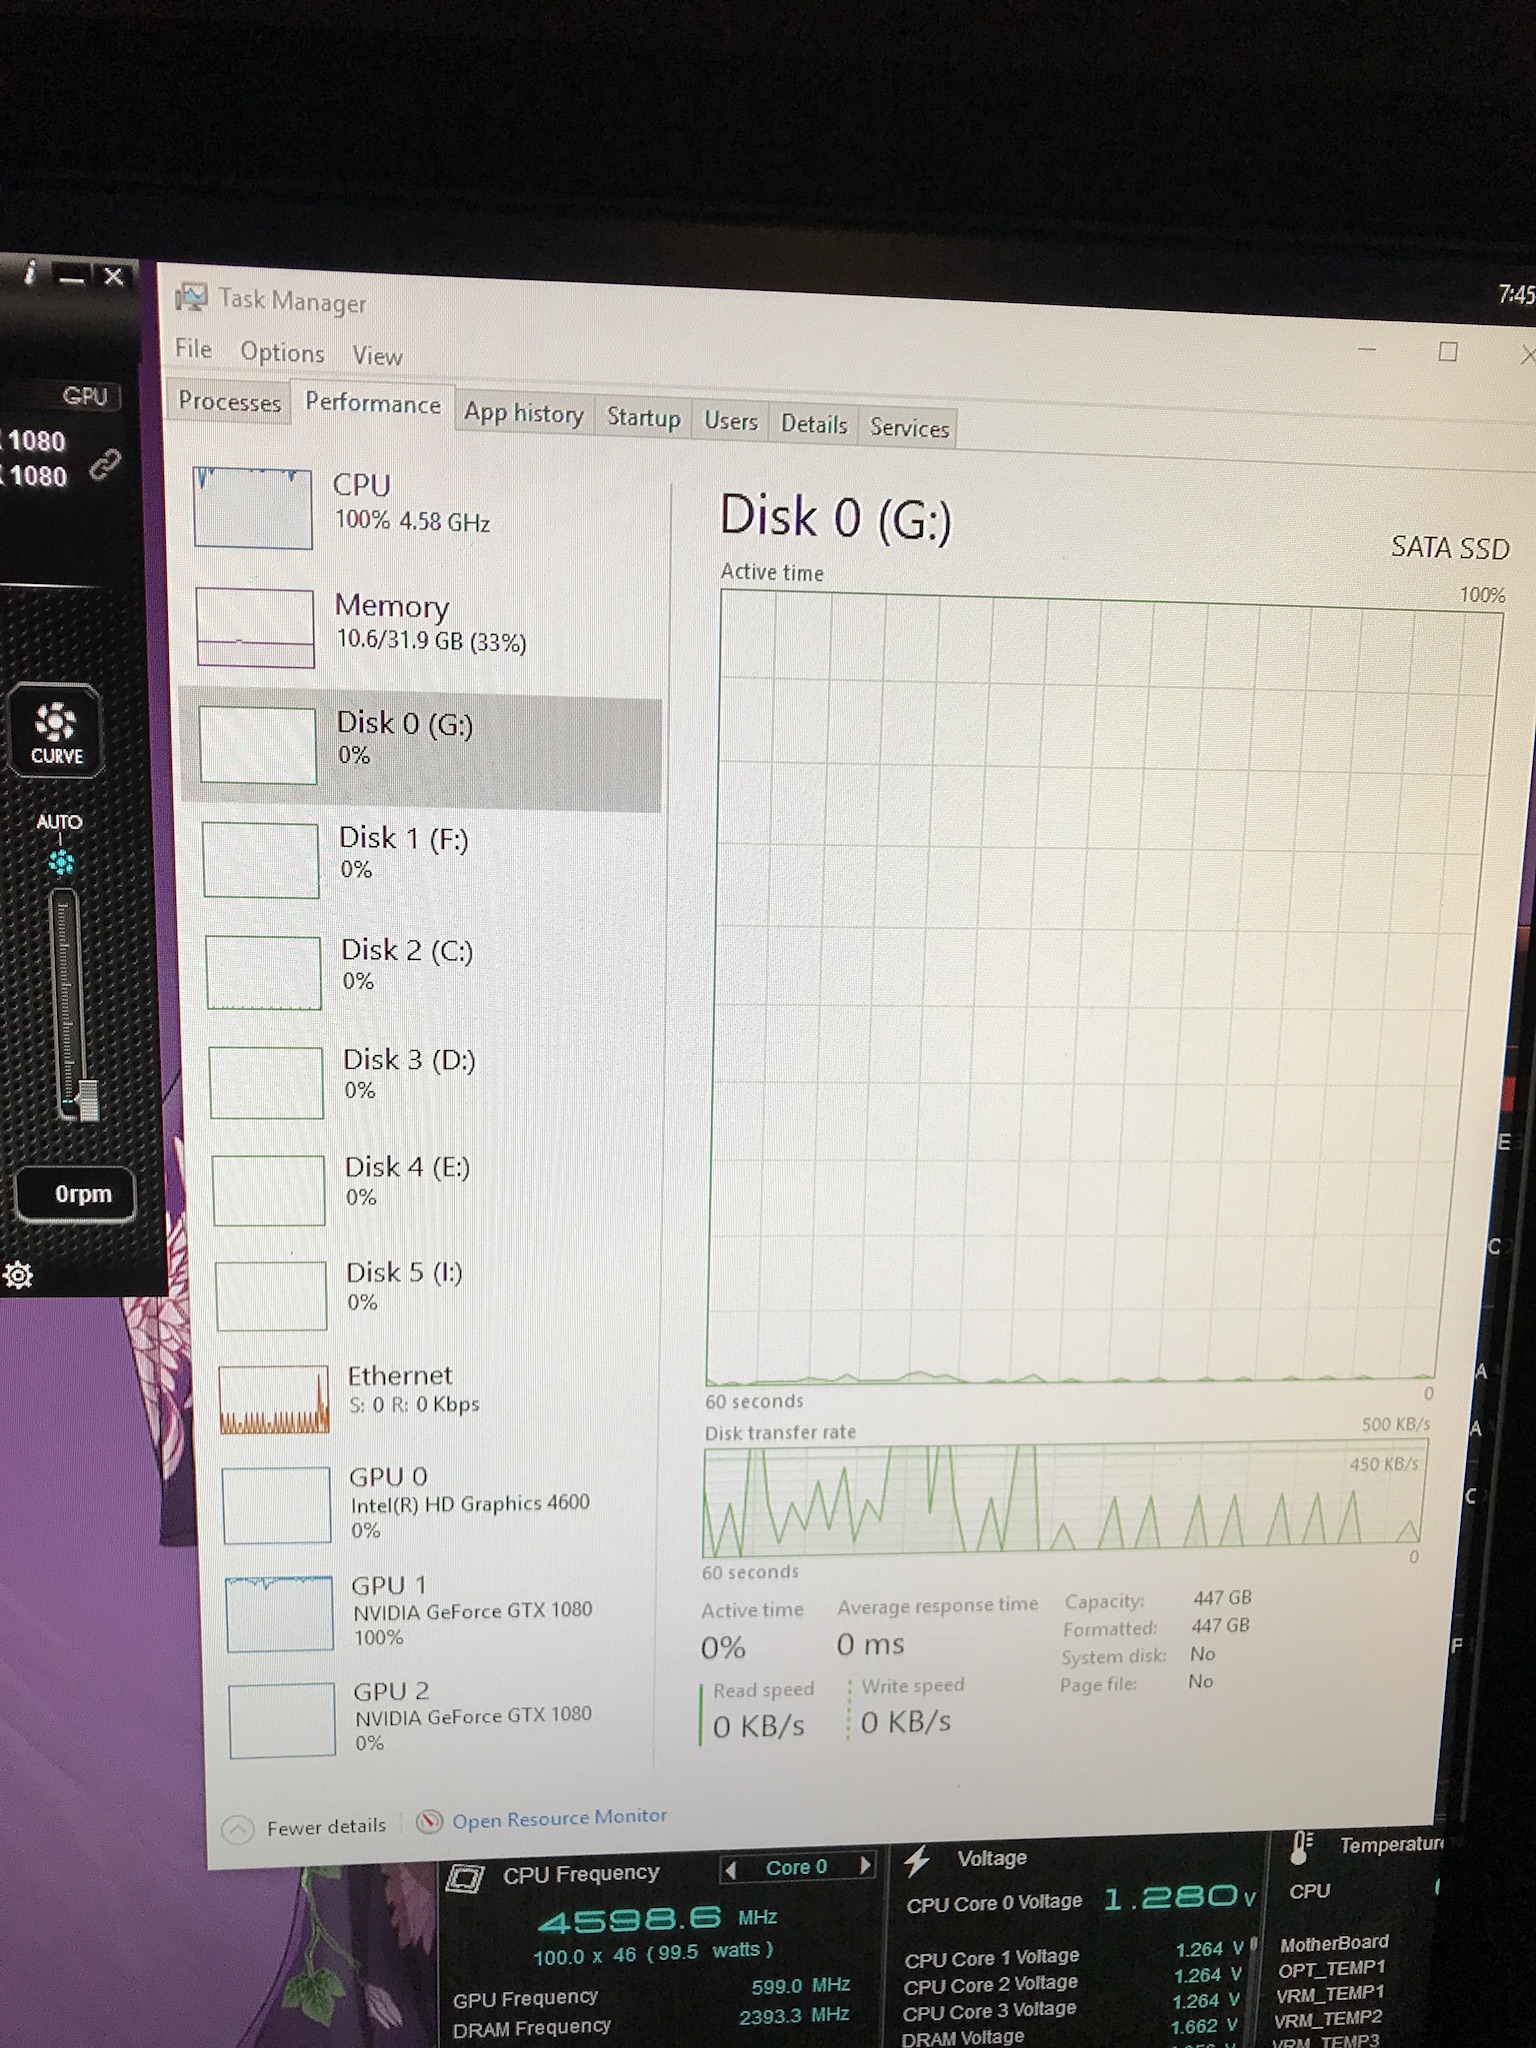Click the GPU tab label in the utility

tap(85, 396)
